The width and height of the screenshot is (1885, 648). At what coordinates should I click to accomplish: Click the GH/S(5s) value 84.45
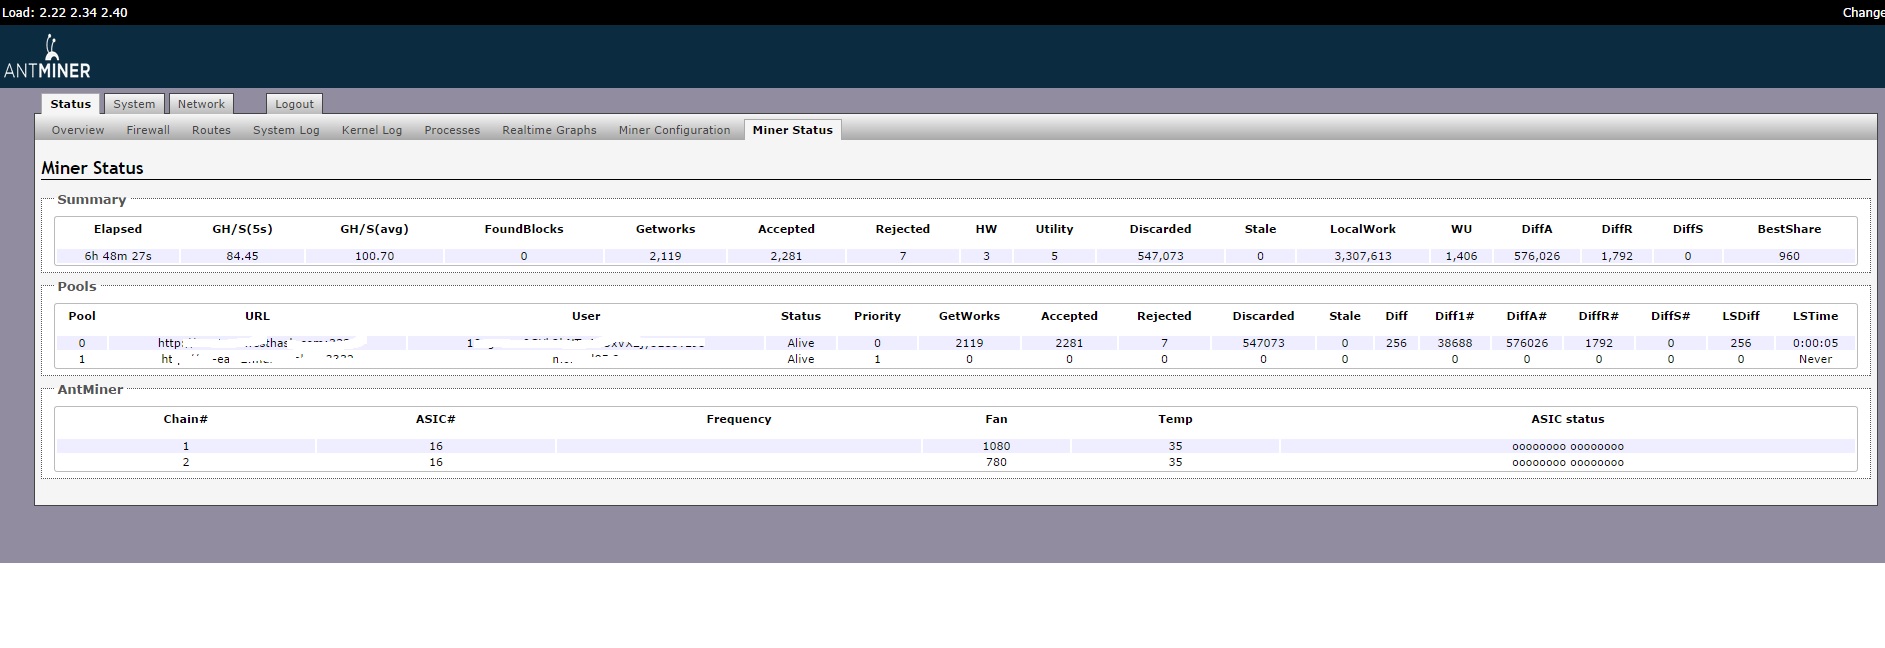(x=242, y=256)
